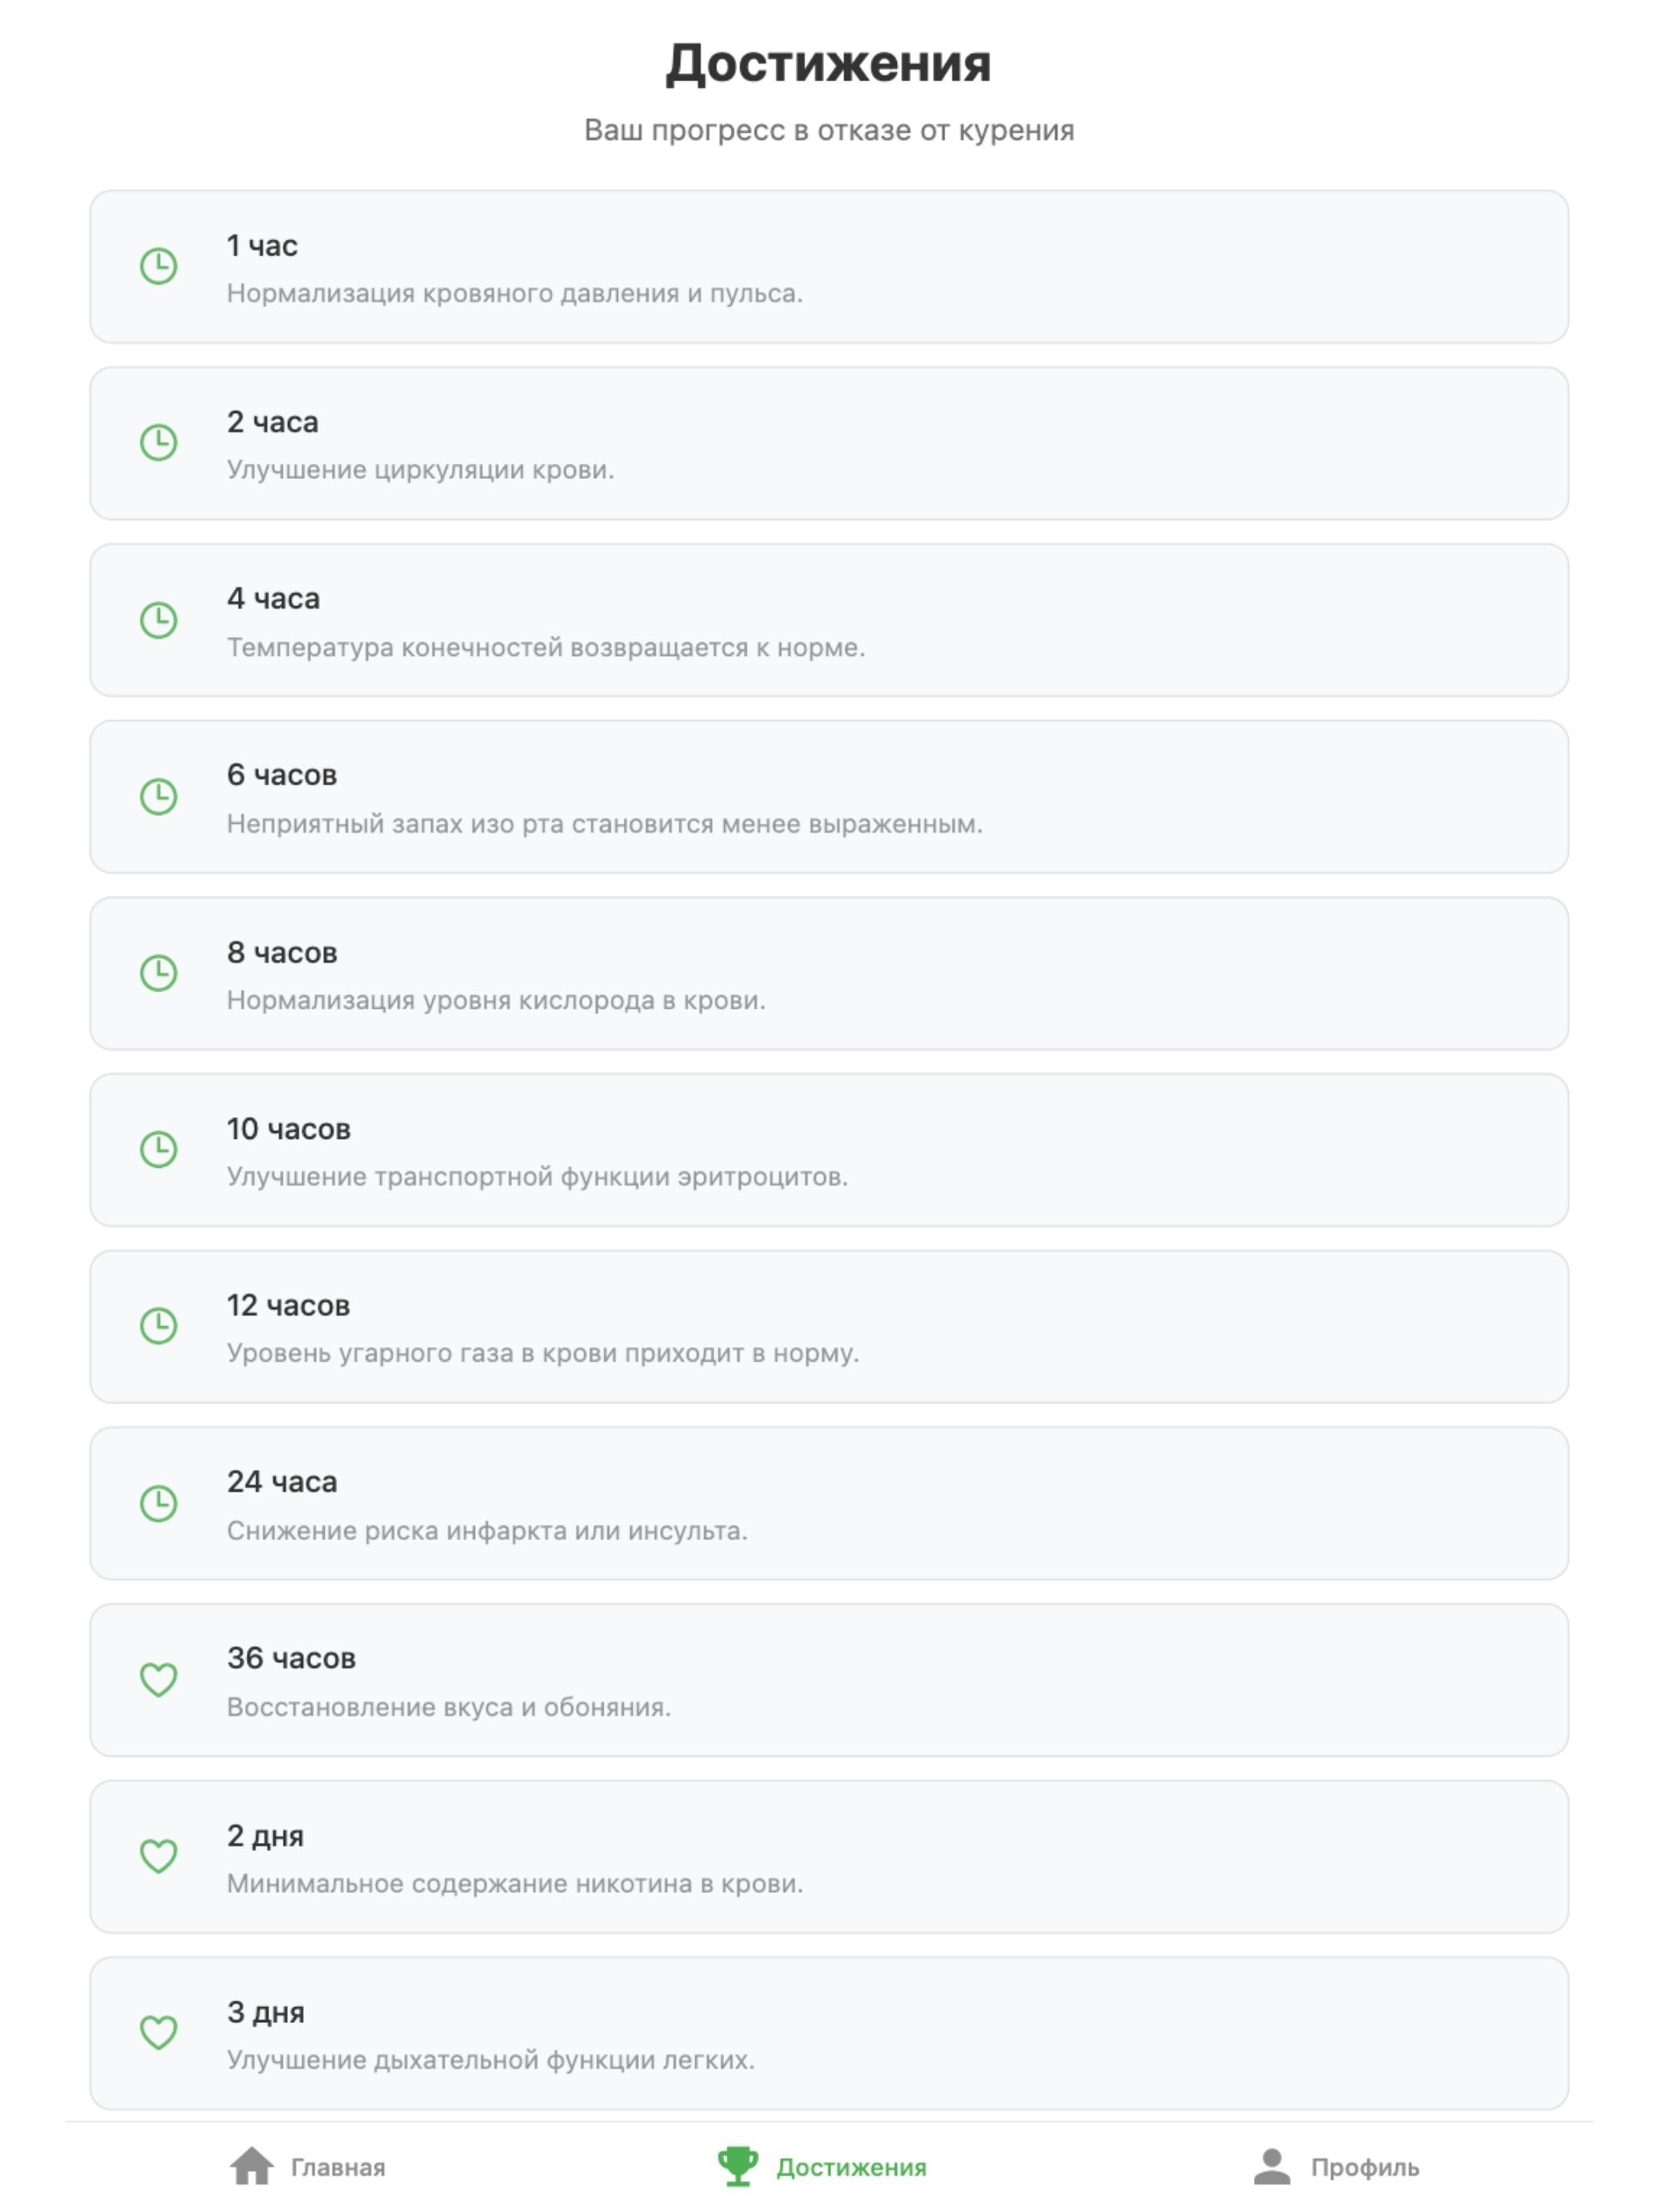Click the person icon for Профиль
Screen dimensions: 1659x2212
[x=1272, y=2166]
